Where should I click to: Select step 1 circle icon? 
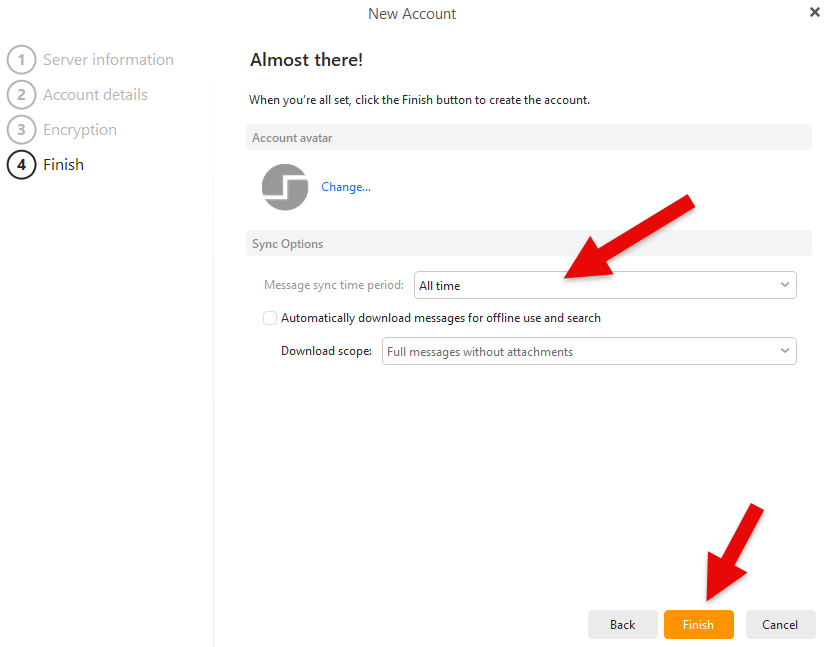tap(21, 60)
